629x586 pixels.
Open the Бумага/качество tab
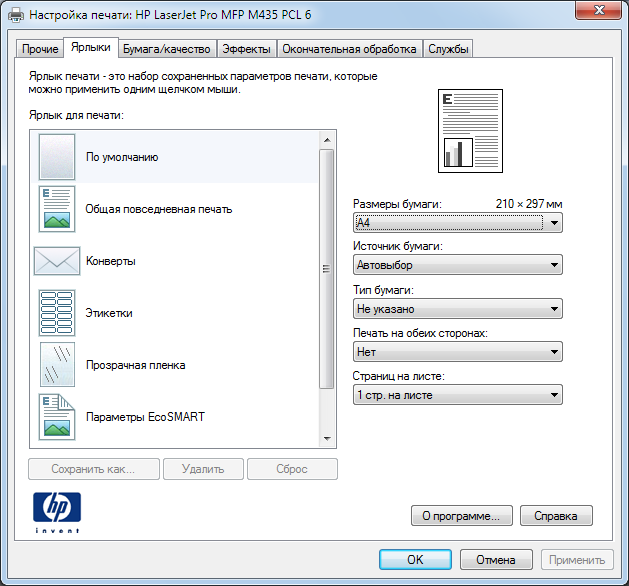(166, 49)
